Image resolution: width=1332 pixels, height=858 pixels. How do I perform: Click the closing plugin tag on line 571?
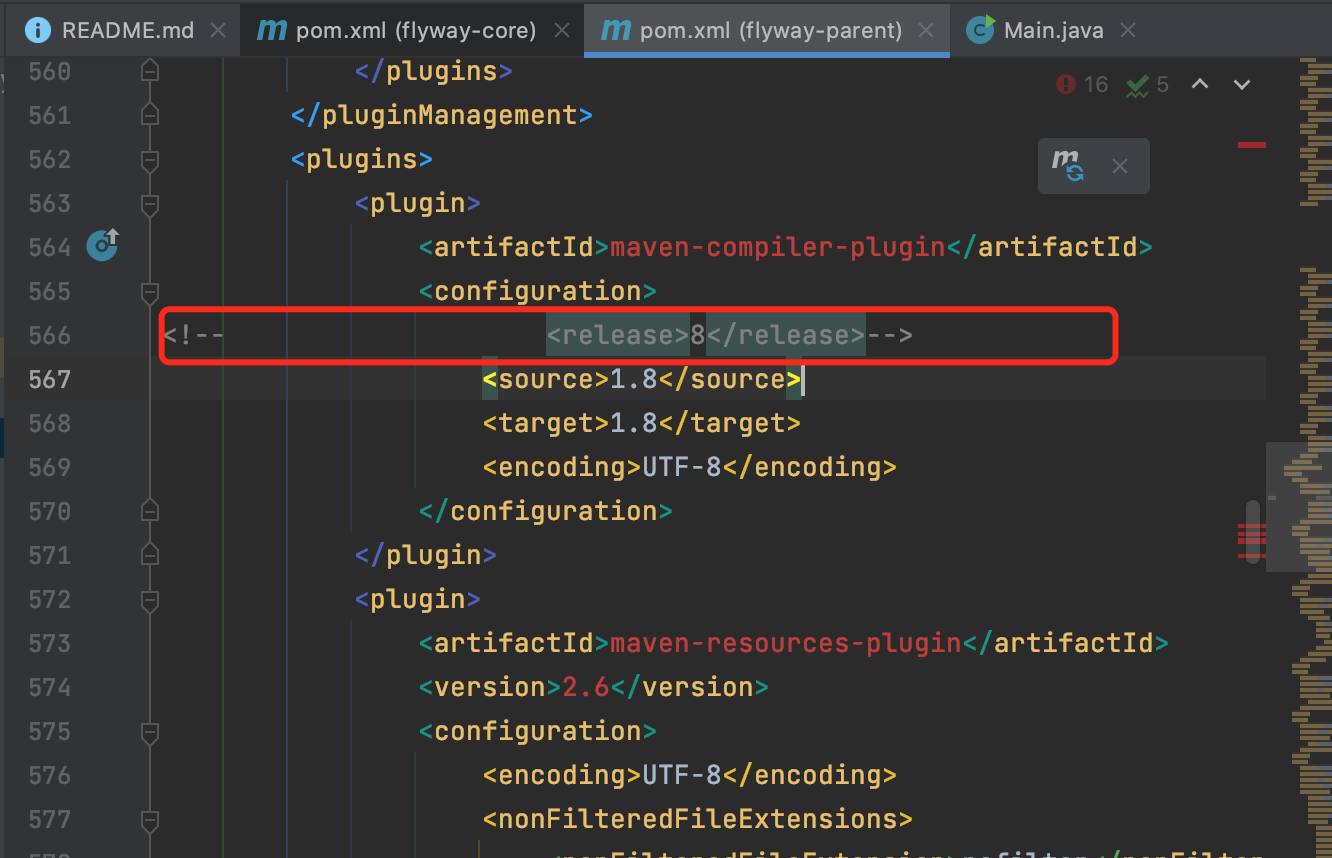[426, 555]
